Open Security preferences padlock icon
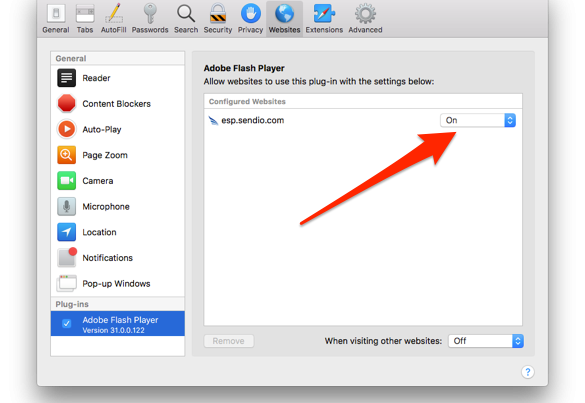The height and width of the screenshot is (403, 585). 218,14
